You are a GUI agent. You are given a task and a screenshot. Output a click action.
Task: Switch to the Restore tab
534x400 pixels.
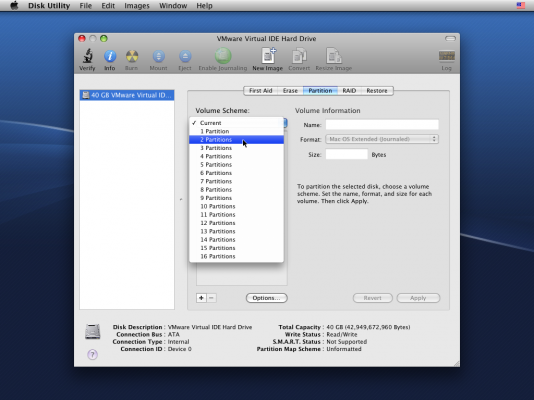point(377,91)
